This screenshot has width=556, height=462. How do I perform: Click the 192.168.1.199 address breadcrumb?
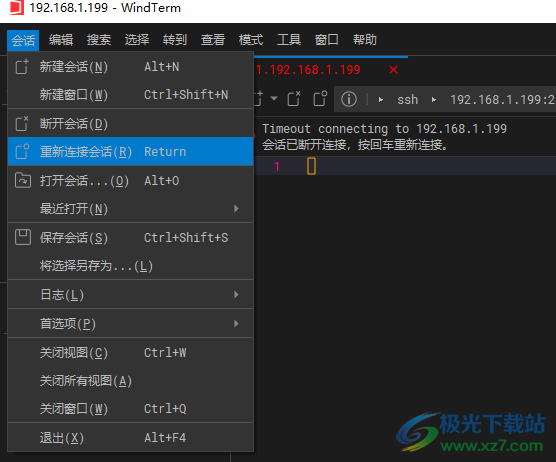(502, 100)
